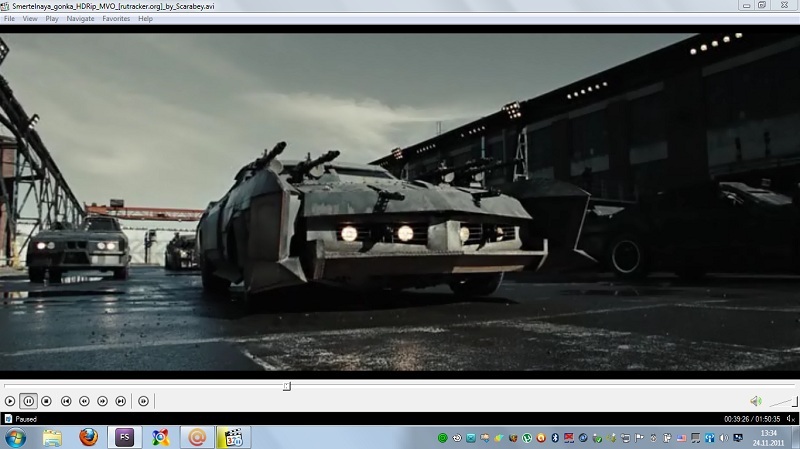800x449 pixels.
Task: Skip to next track button
Action: click(120, 401)
